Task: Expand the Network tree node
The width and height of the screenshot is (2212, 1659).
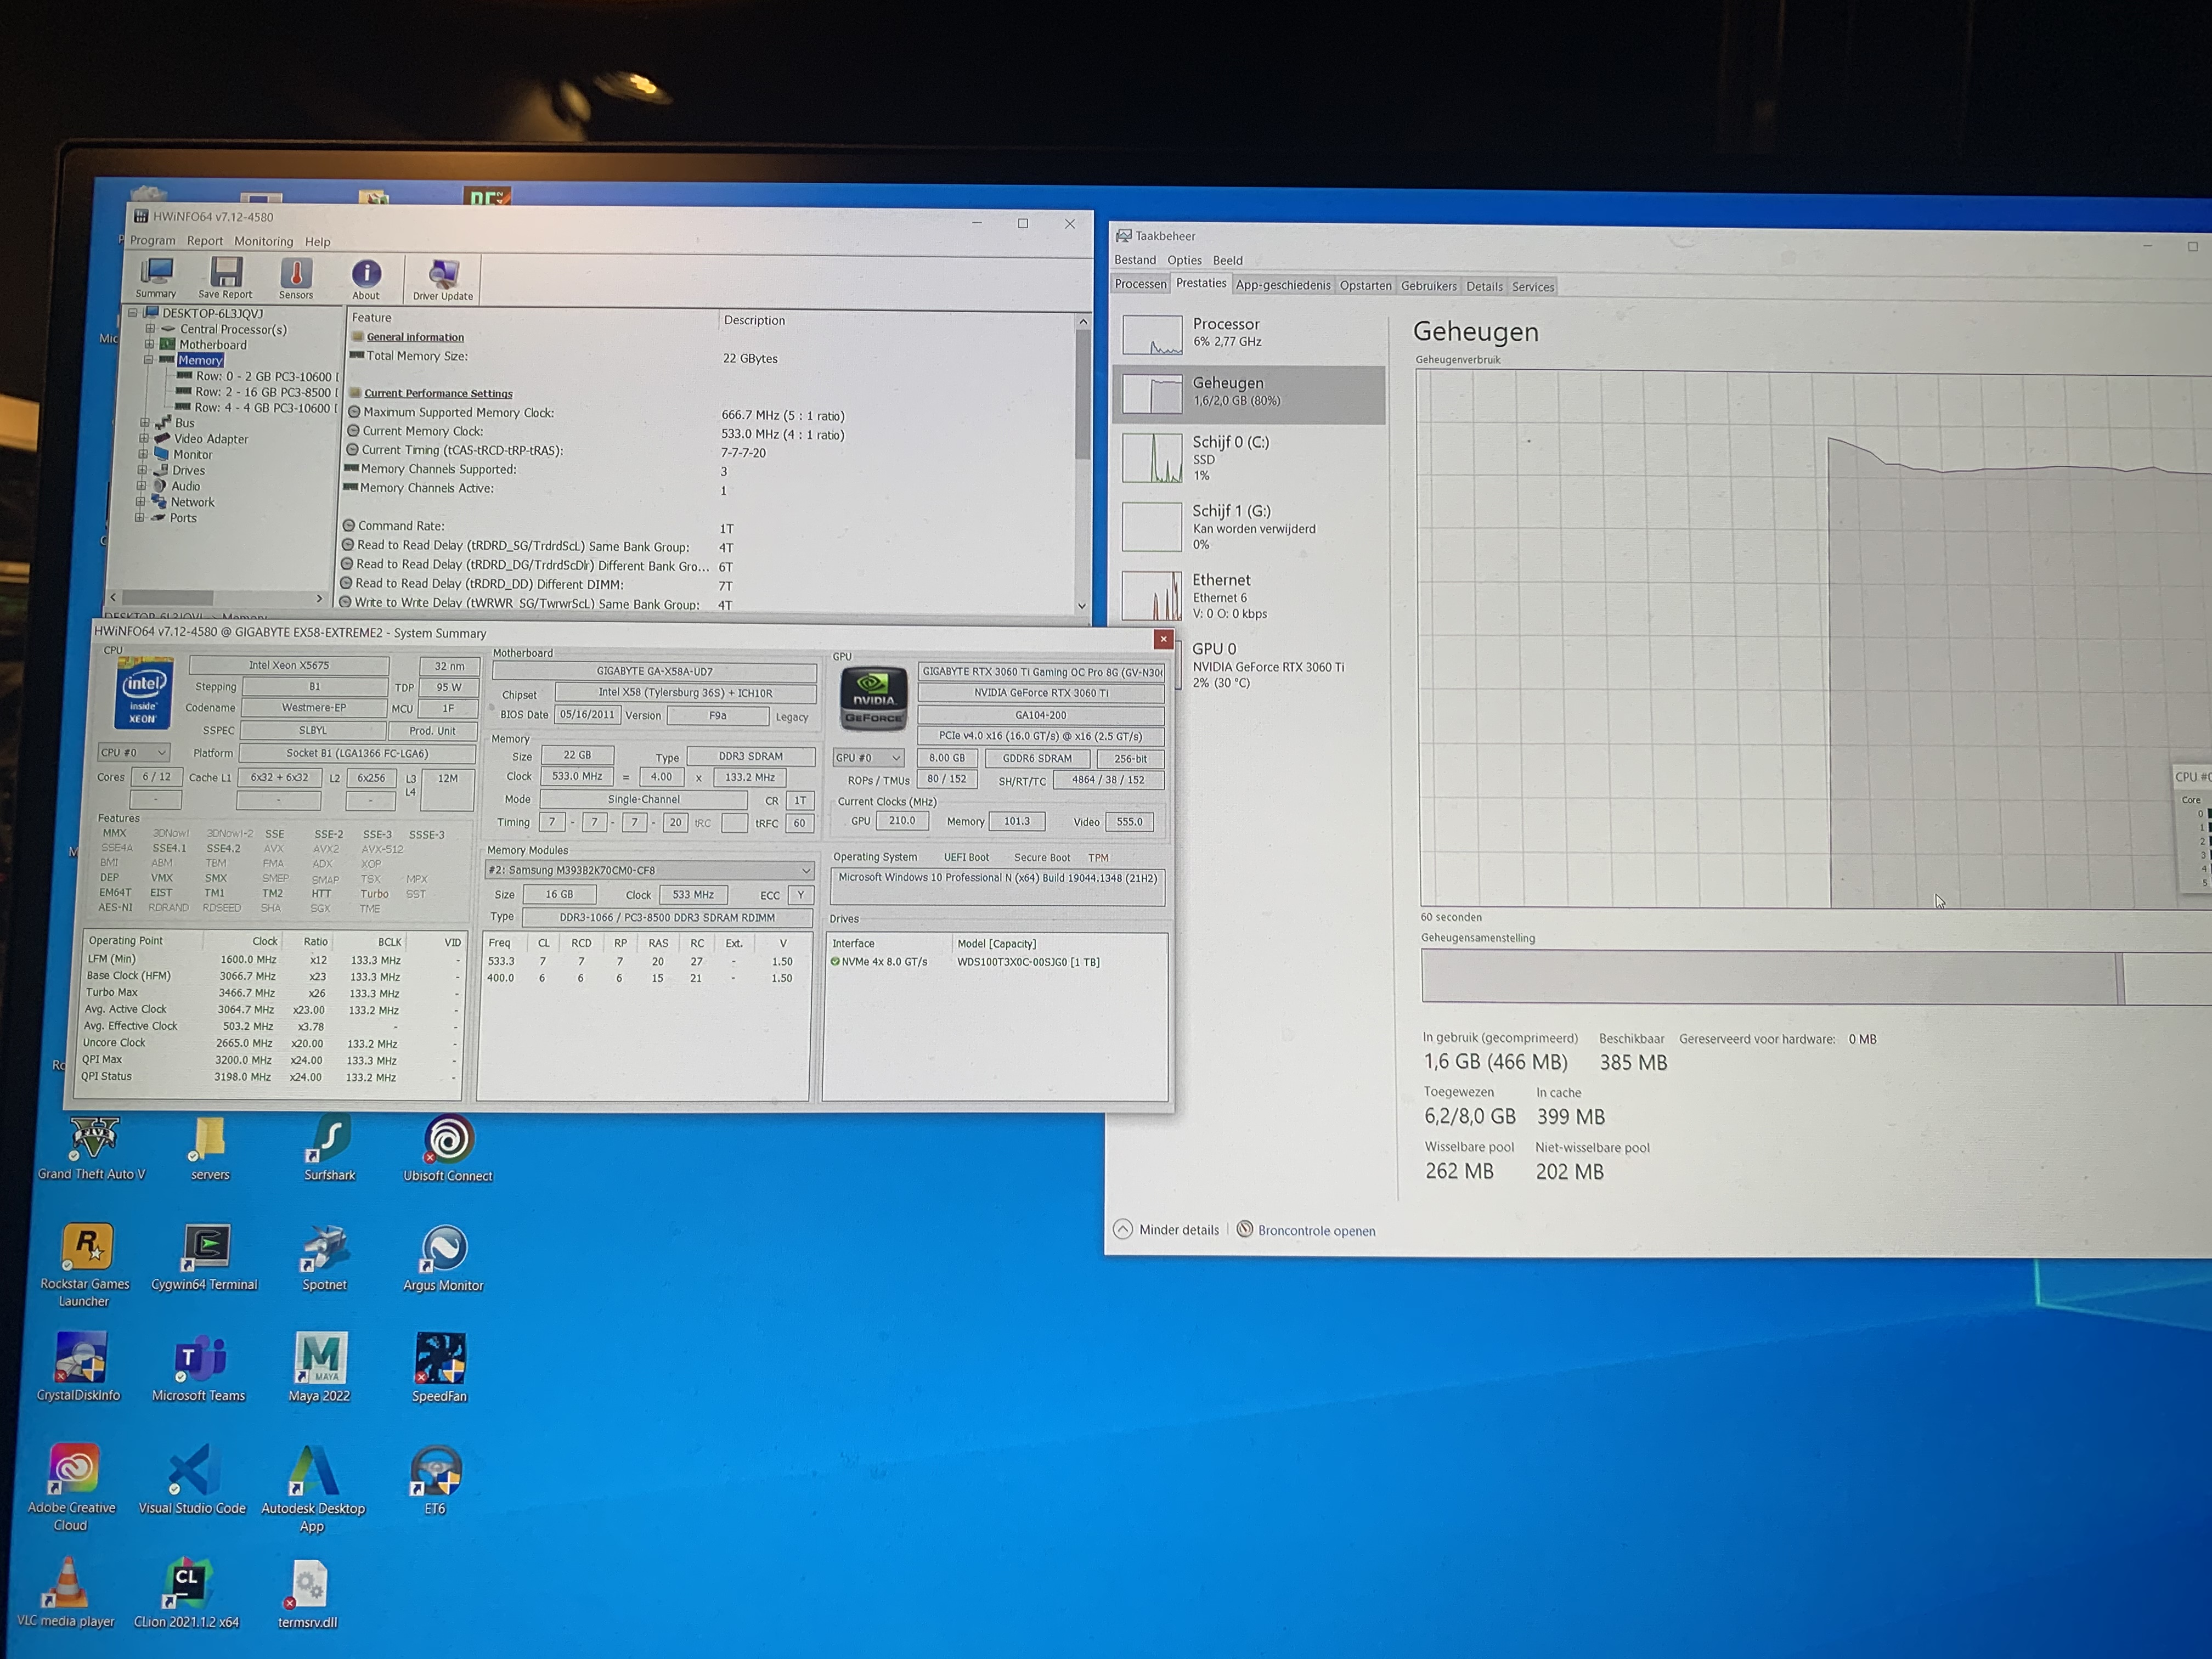Action: coord(141,502)
